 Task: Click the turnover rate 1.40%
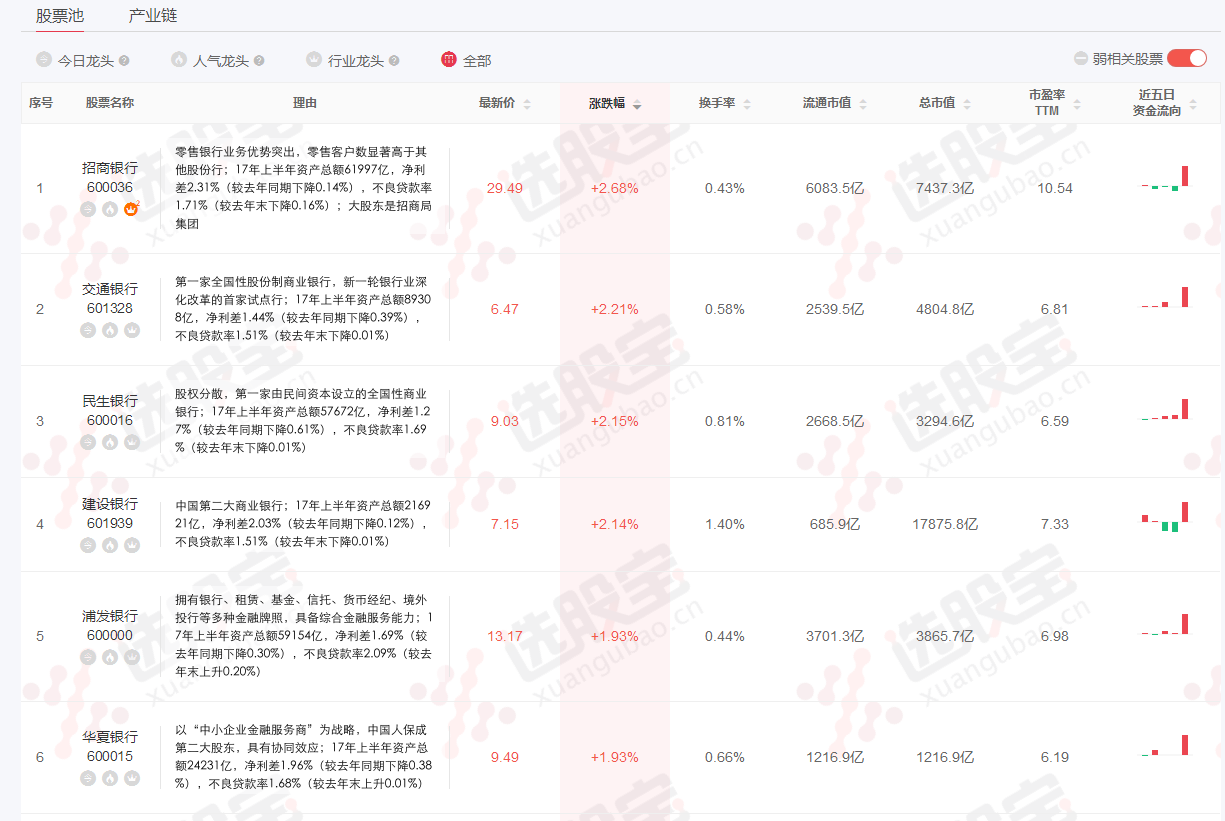(724, 524)
